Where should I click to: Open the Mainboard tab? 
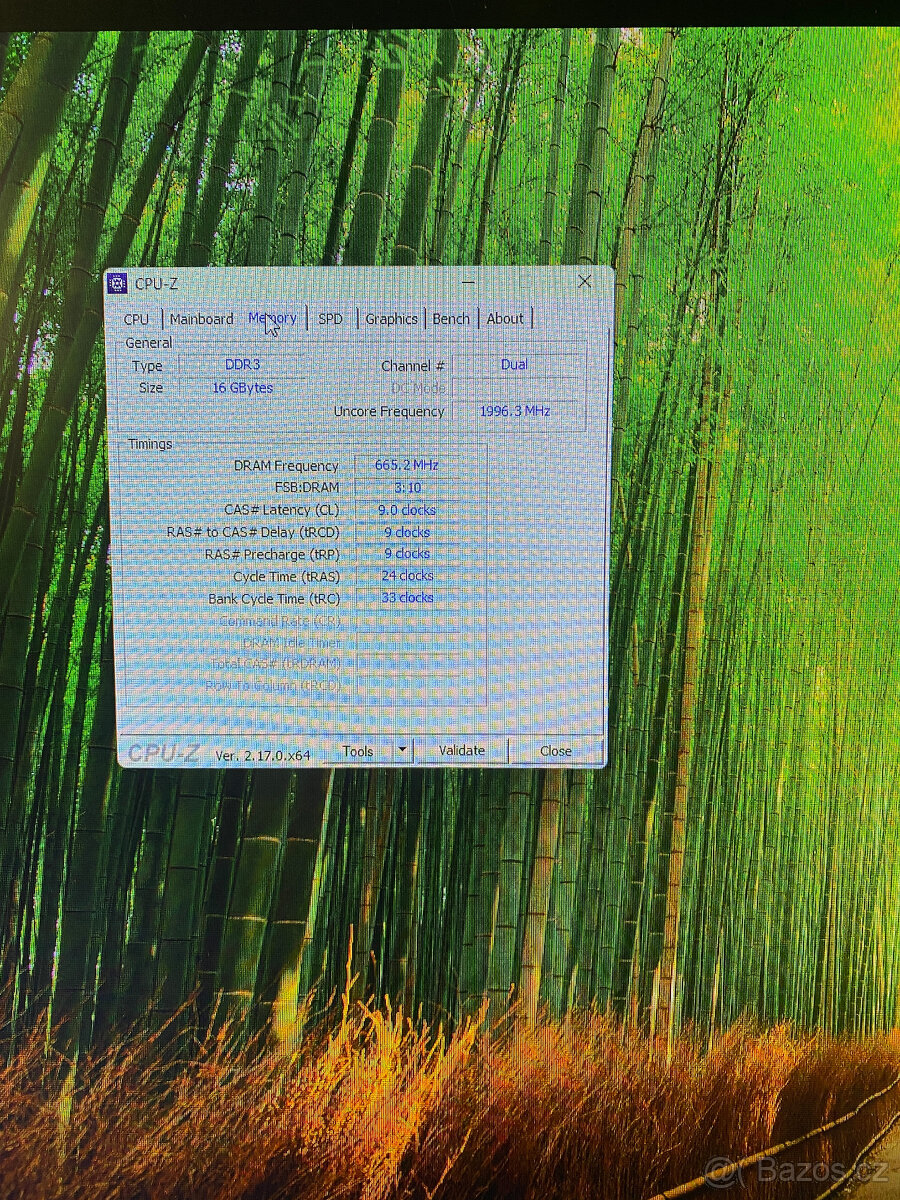coord(202,319)
